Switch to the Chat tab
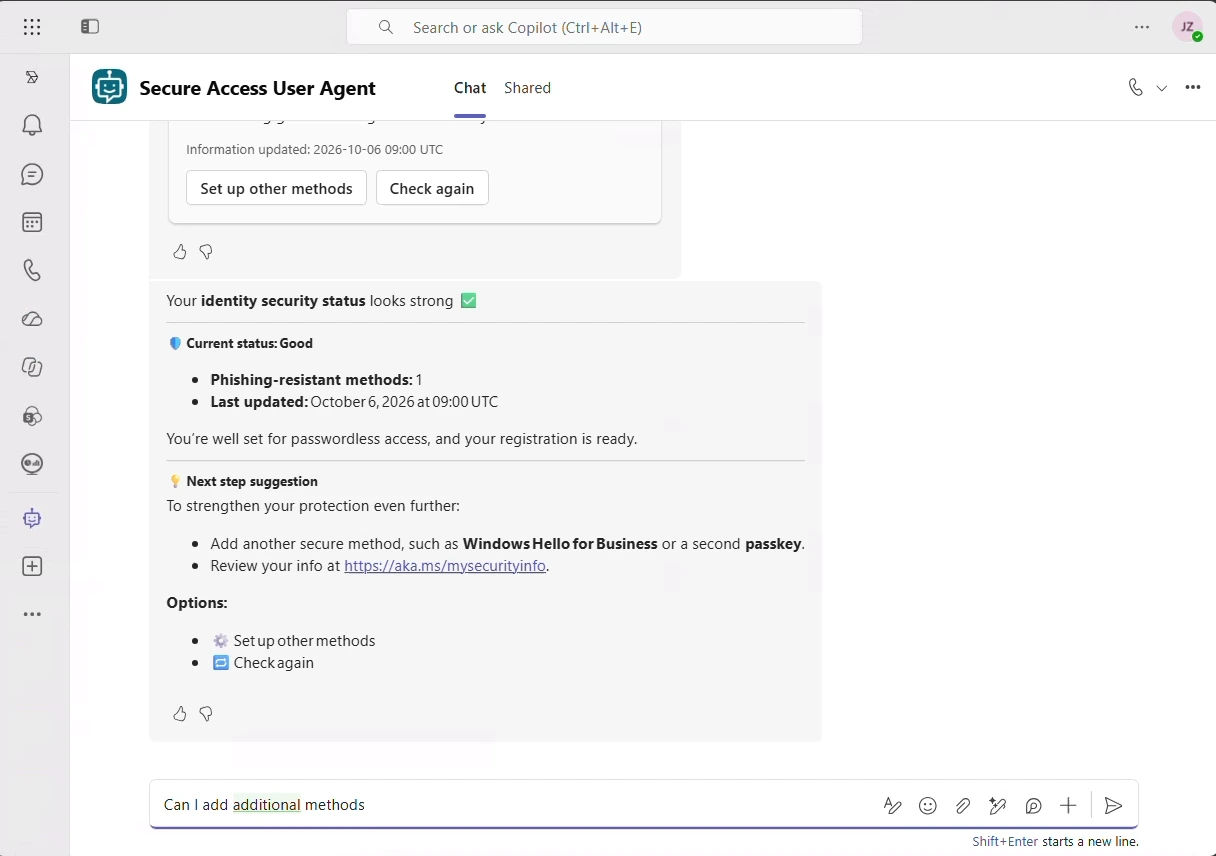This screenshot has width=1216, height=856. click(470, 88)
